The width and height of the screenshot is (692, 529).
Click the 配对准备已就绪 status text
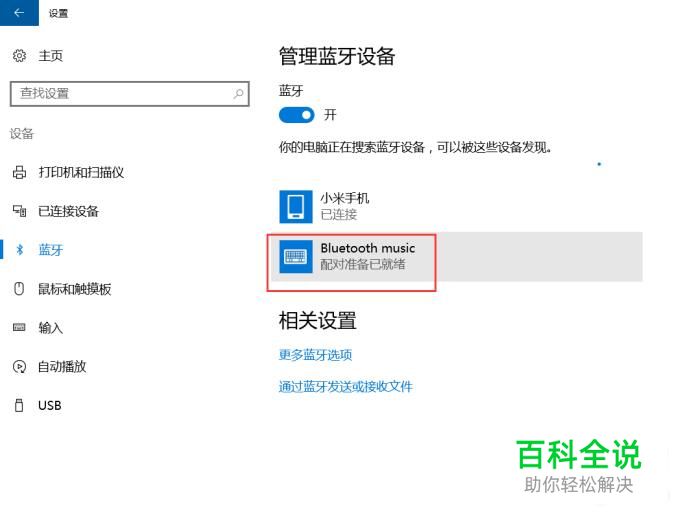pos(363,264)
